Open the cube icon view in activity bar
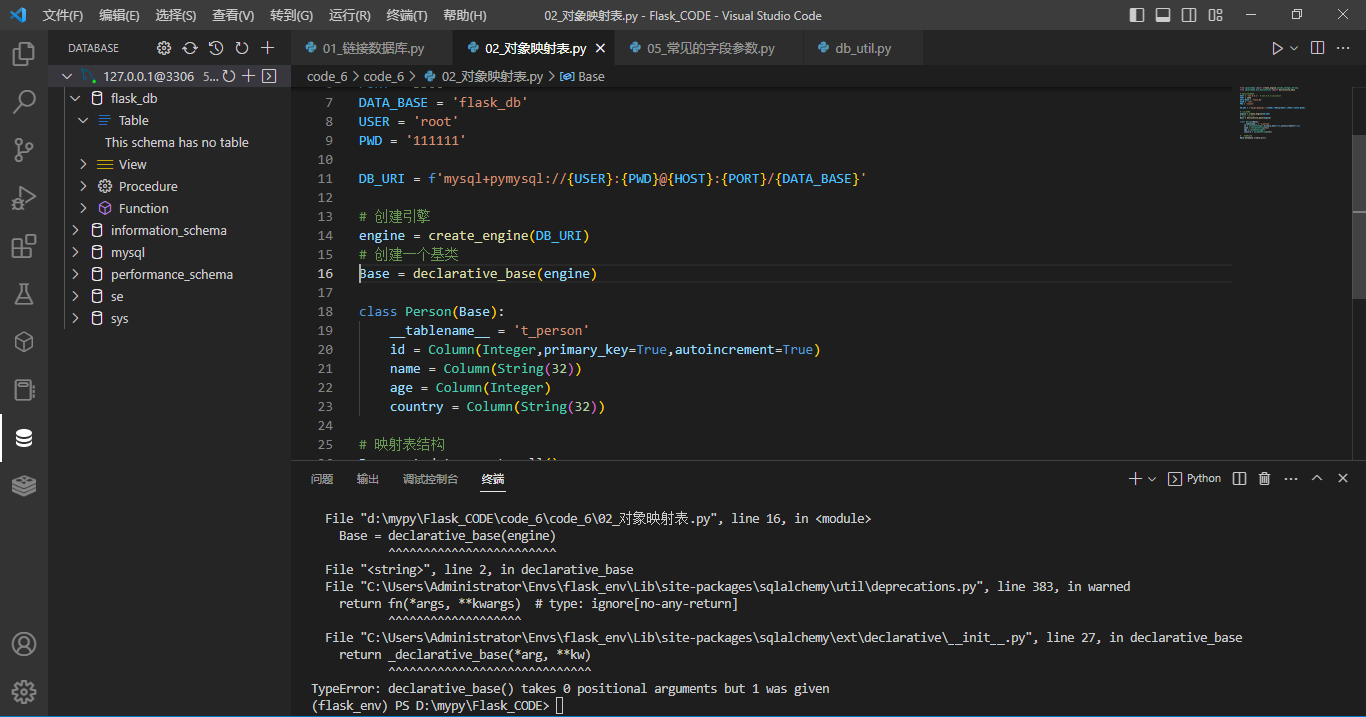Image resolution: width=1366 pixels, height=717 pixels. (24, 342)
